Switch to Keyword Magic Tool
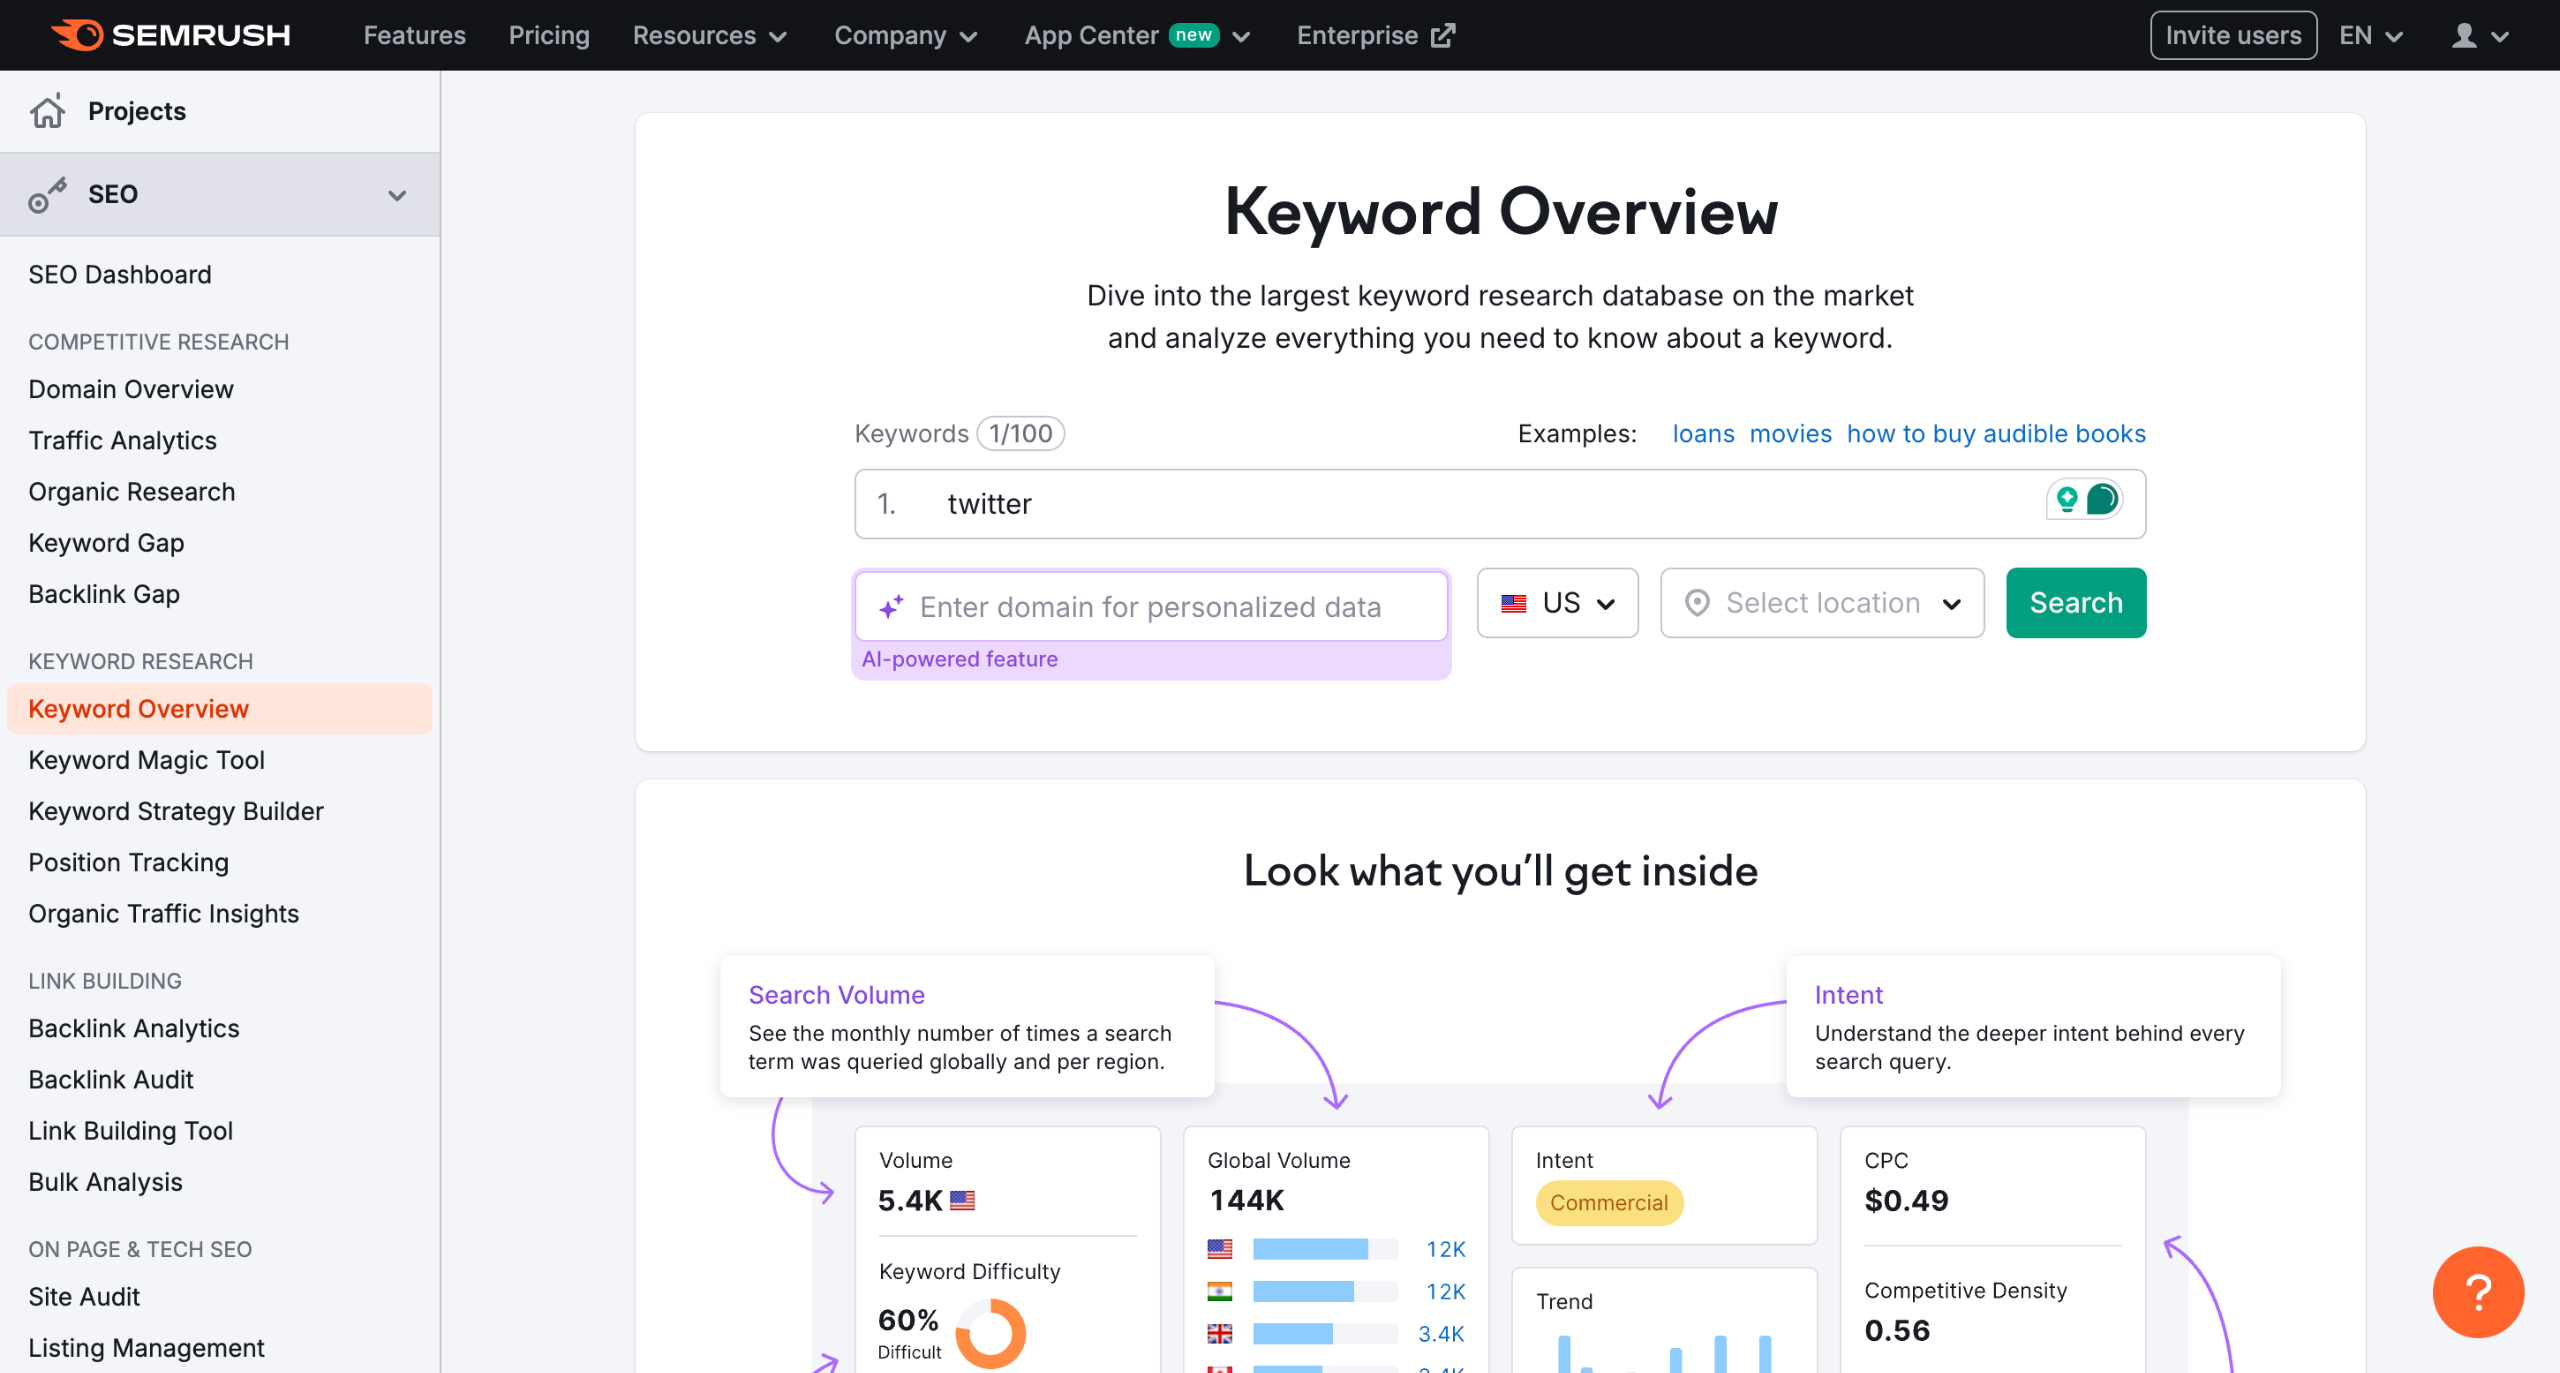Screen dimensions: 2560x1373 [146, 760]
